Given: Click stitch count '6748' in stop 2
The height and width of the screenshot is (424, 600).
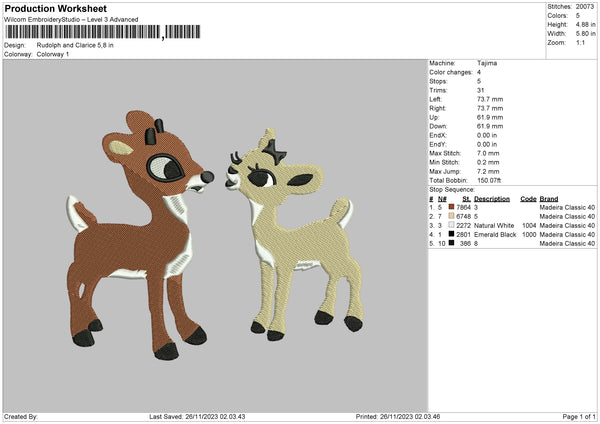Looking at the screenshot, I should coord(463,216).
